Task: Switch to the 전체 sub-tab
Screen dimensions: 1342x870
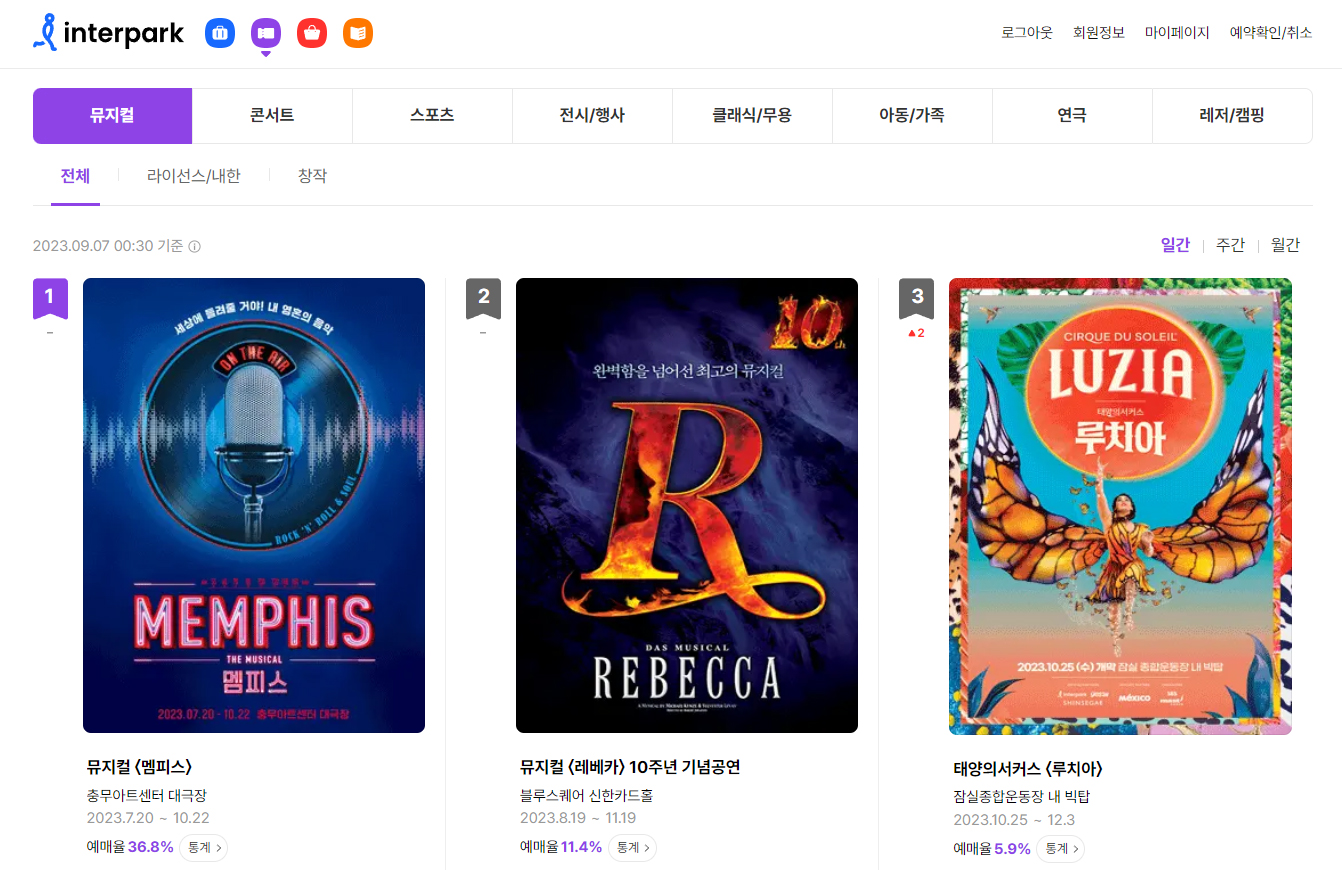Action: pos(75,176)
